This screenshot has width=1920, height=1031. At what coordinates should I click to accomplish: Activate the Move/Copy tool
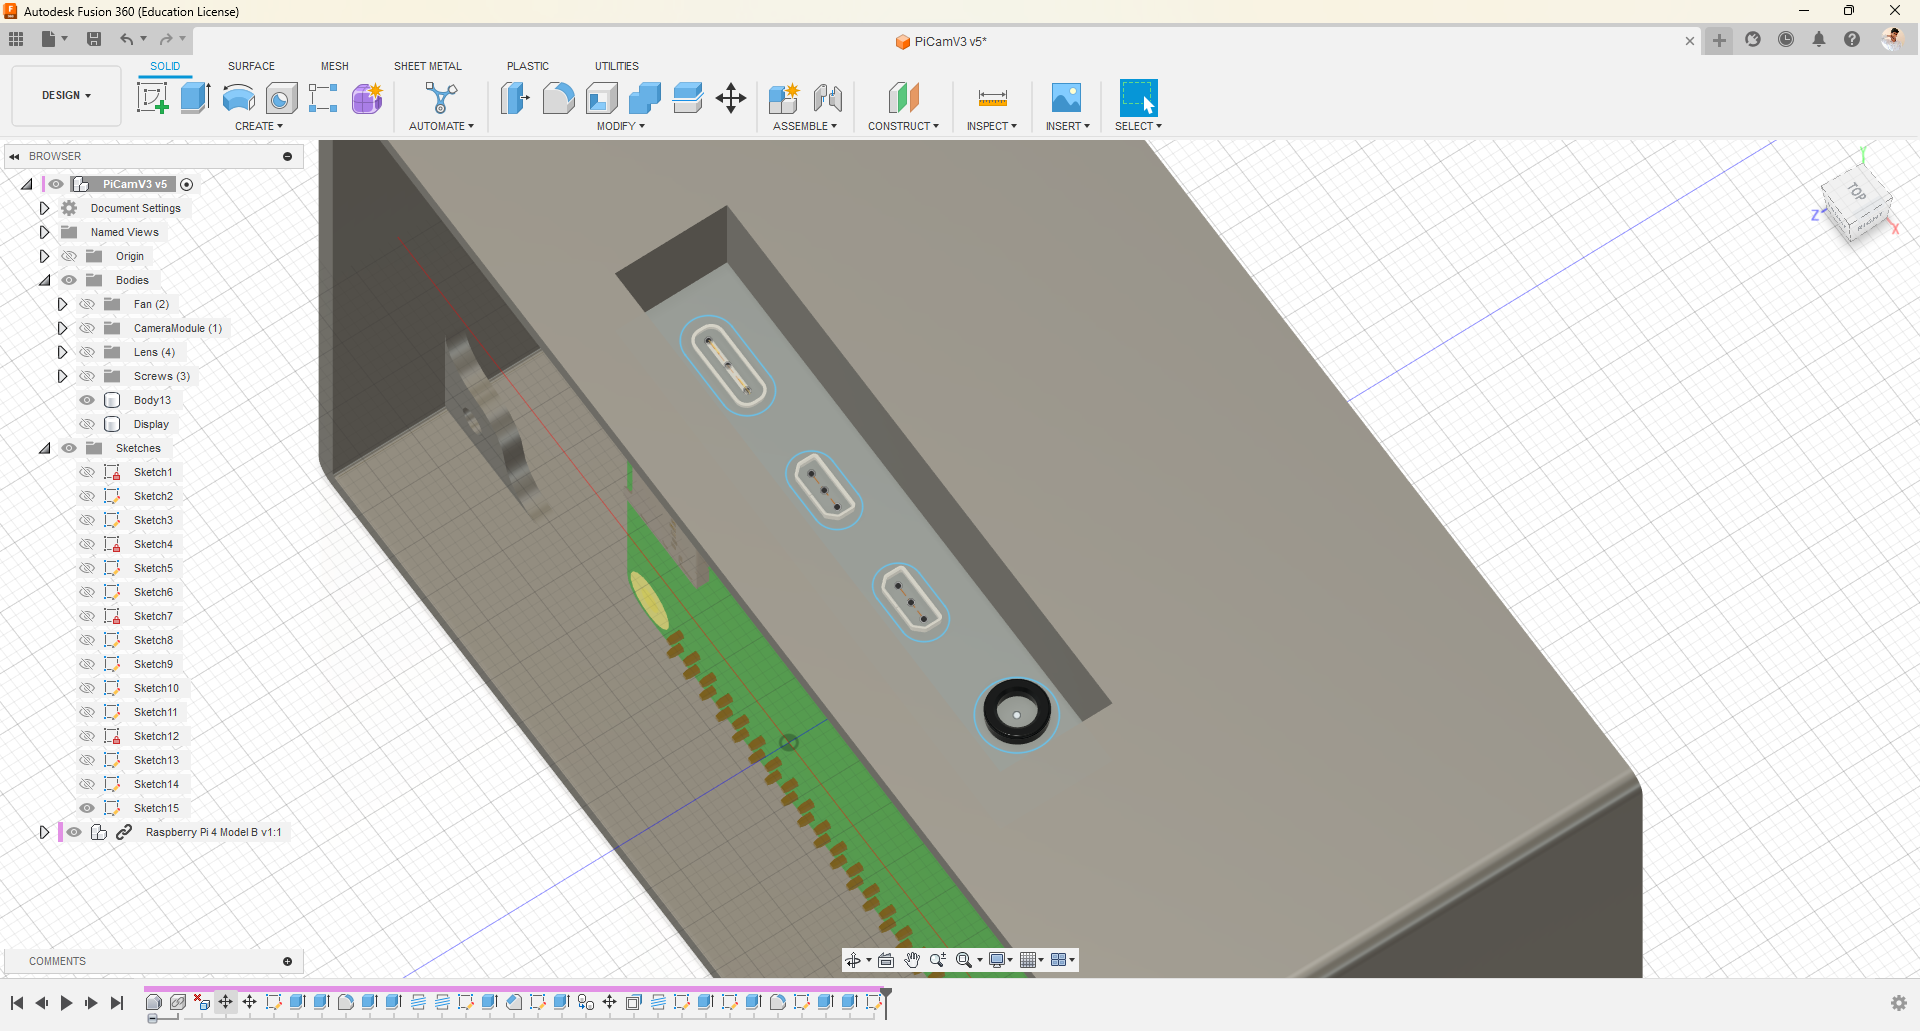[731, 98]
